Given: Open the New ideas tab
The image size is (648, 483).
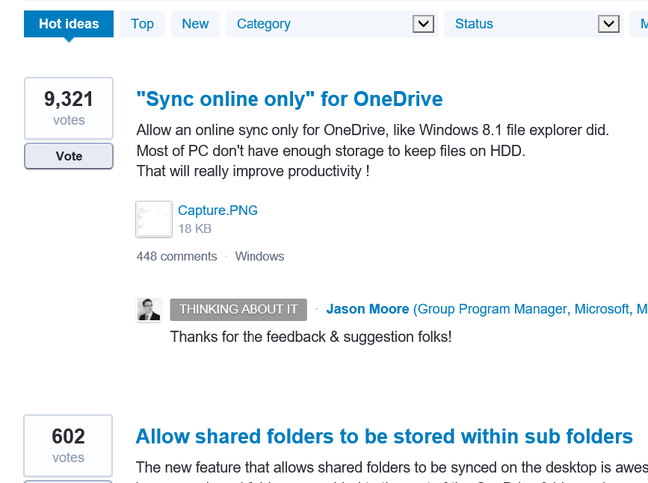Looking at the screenshot, I should [x=195, y=24].
